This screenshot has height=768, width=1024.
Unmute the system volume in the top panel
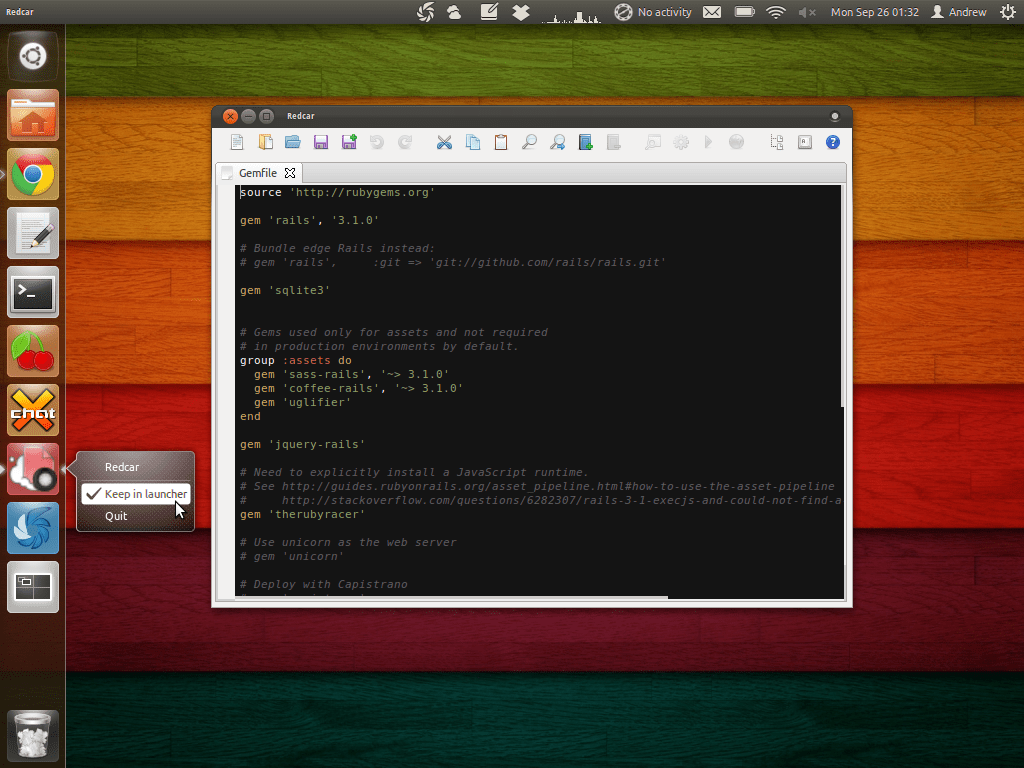pos(806,12)
